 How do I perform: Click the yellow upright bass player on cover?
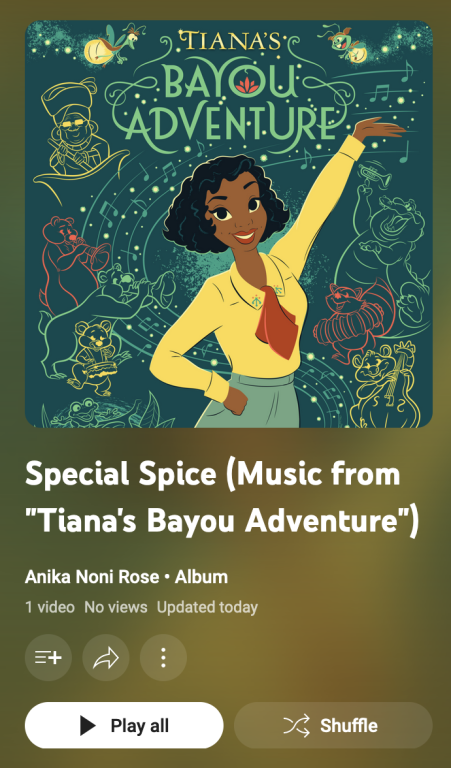pos(388,382)
